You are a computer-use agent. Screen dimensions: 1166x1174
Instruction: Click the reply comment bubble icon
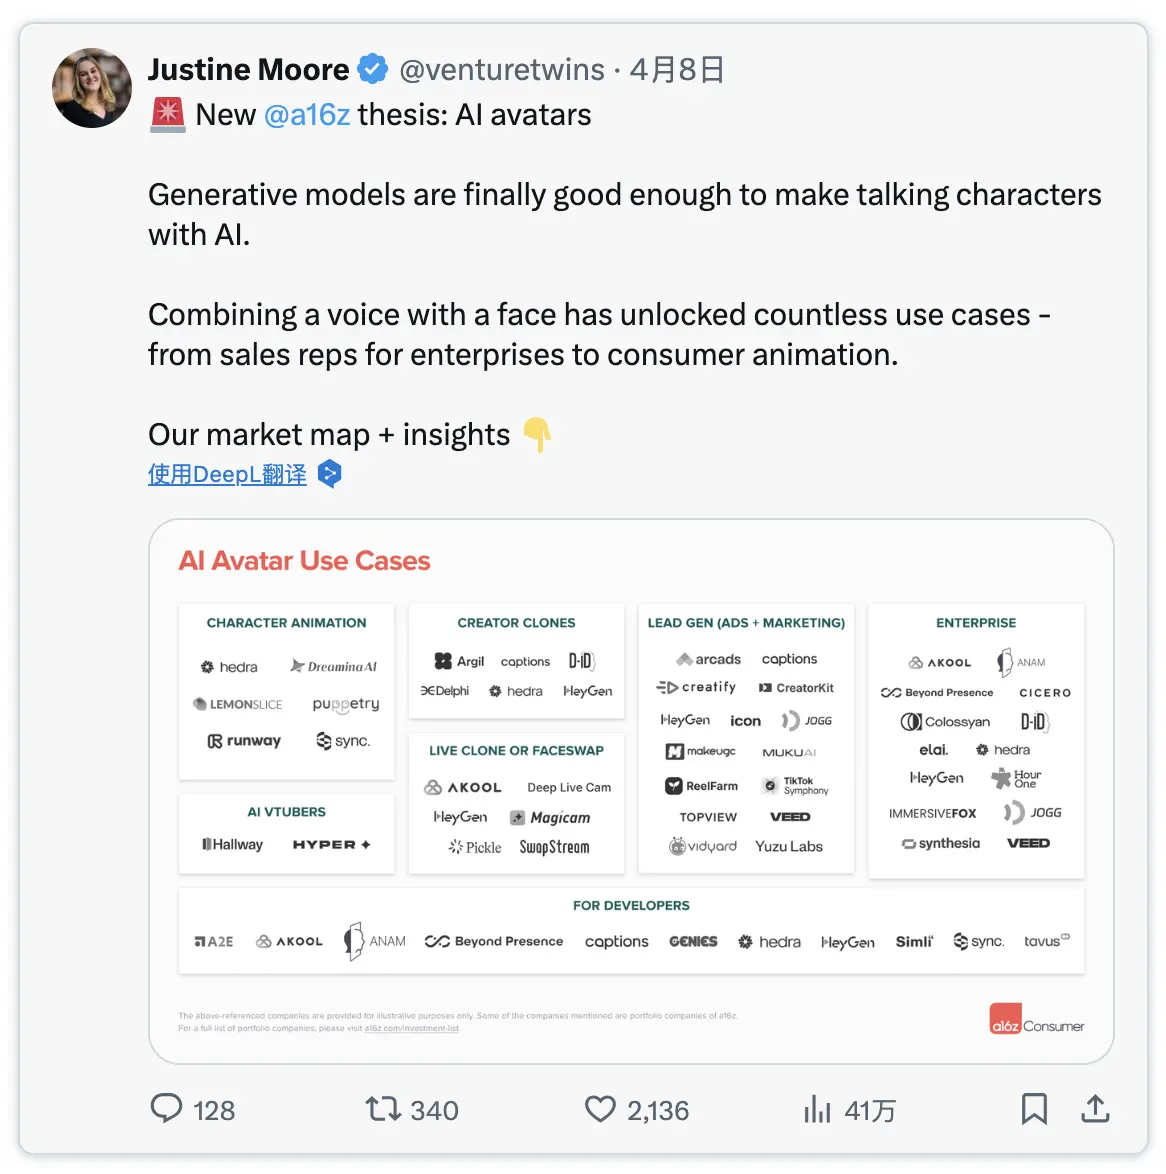click(166, 1108)
